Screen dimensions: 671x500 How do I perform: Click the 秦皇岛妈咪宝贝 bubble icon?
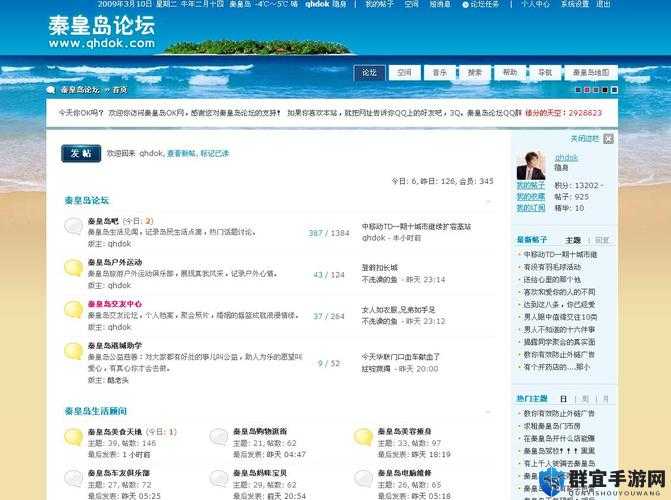click(218, 479)
